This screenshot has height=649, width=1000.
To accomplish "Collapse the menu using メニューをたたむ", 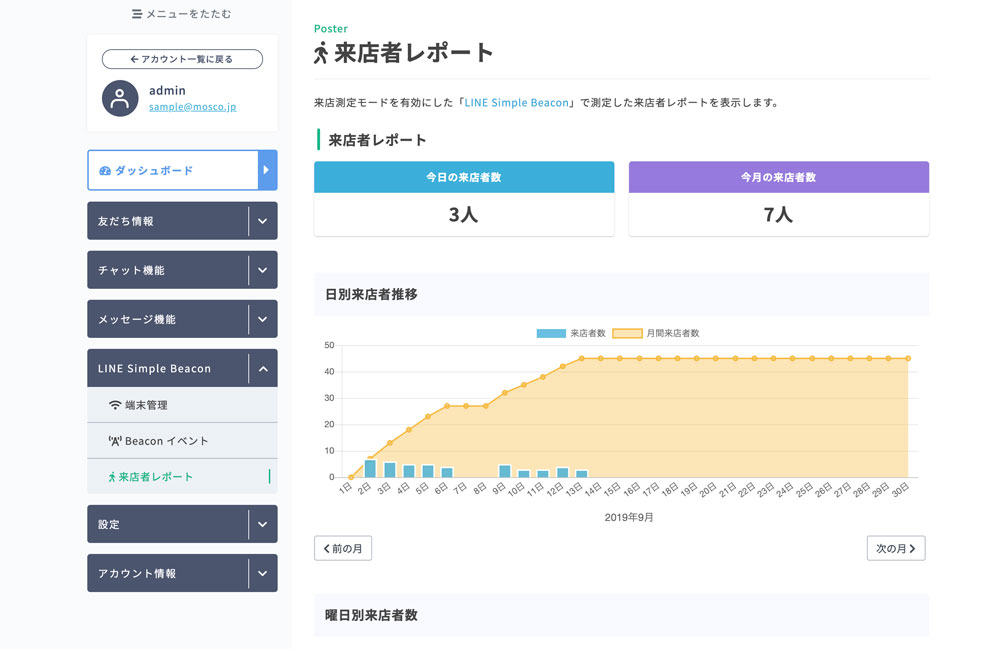I will 182,14.
